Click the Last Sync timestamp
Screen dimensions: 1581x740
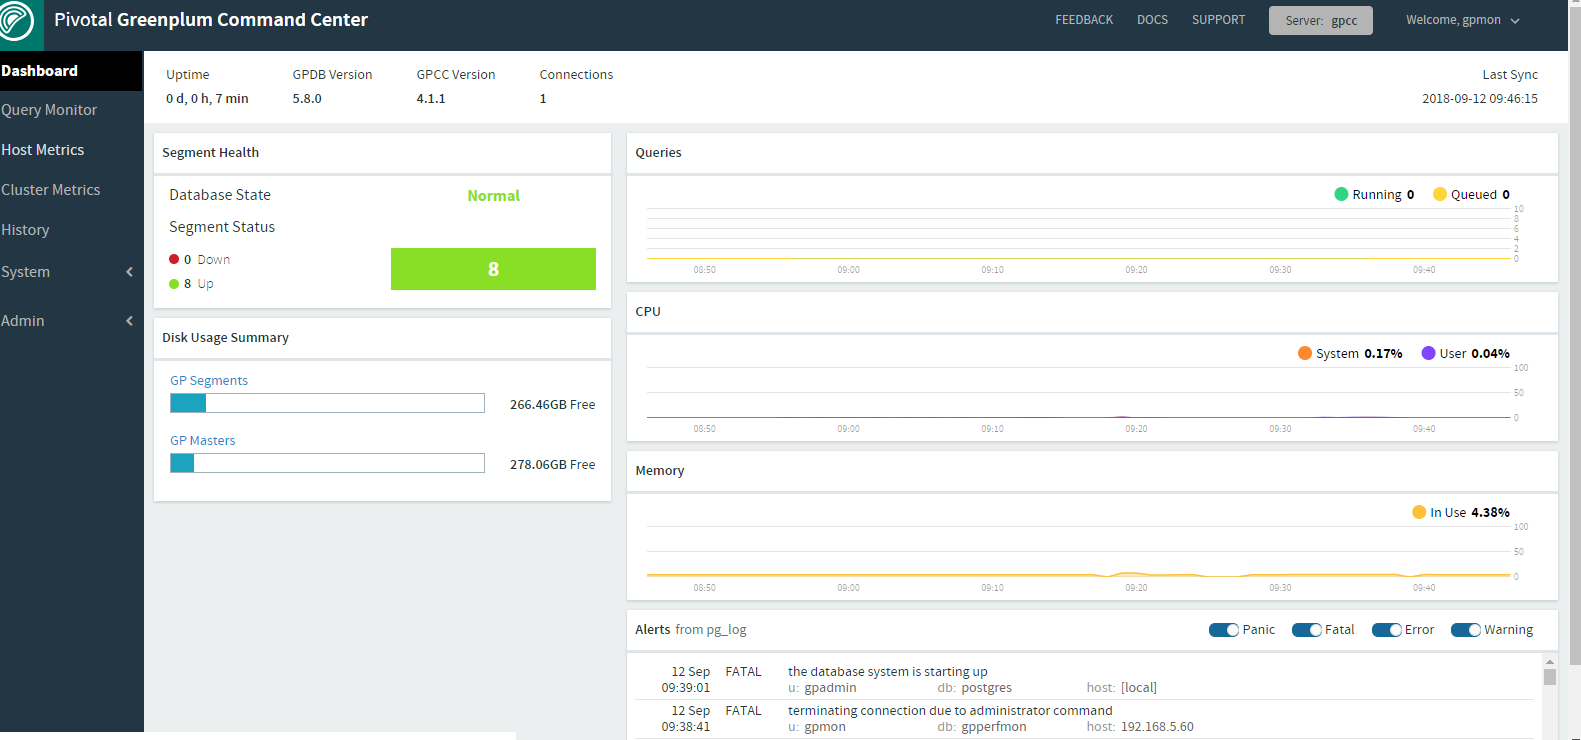tap(1480, 99)
